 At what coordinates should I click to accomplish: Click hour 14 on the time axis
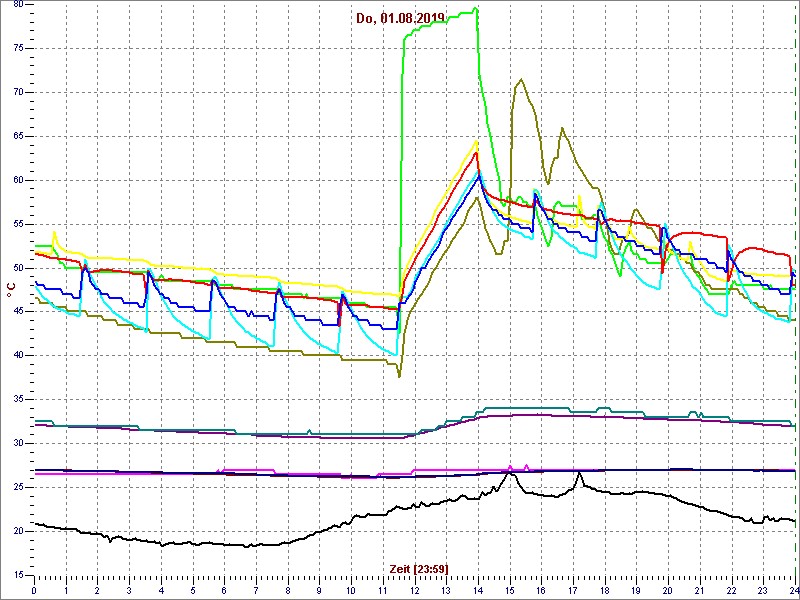tap(478, 590)
